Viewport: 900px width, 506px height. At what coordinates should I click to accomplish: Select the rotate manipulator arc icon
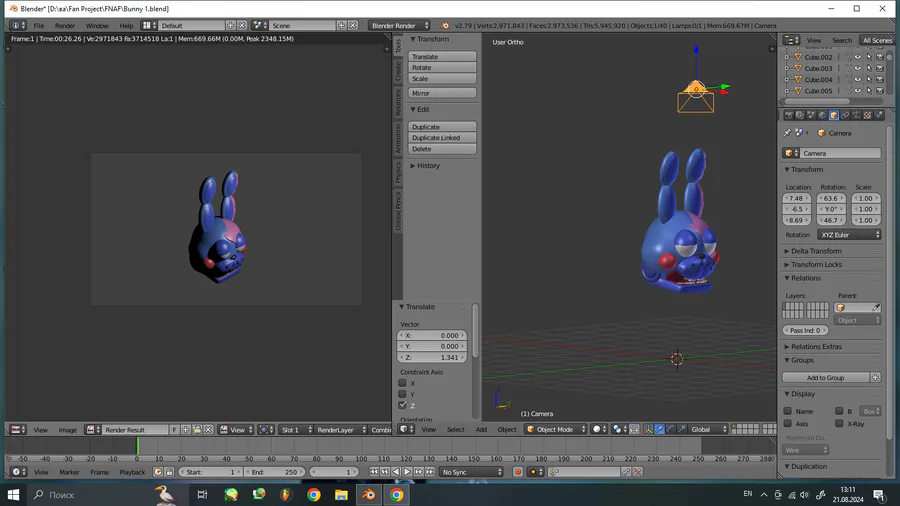point(670,429)
